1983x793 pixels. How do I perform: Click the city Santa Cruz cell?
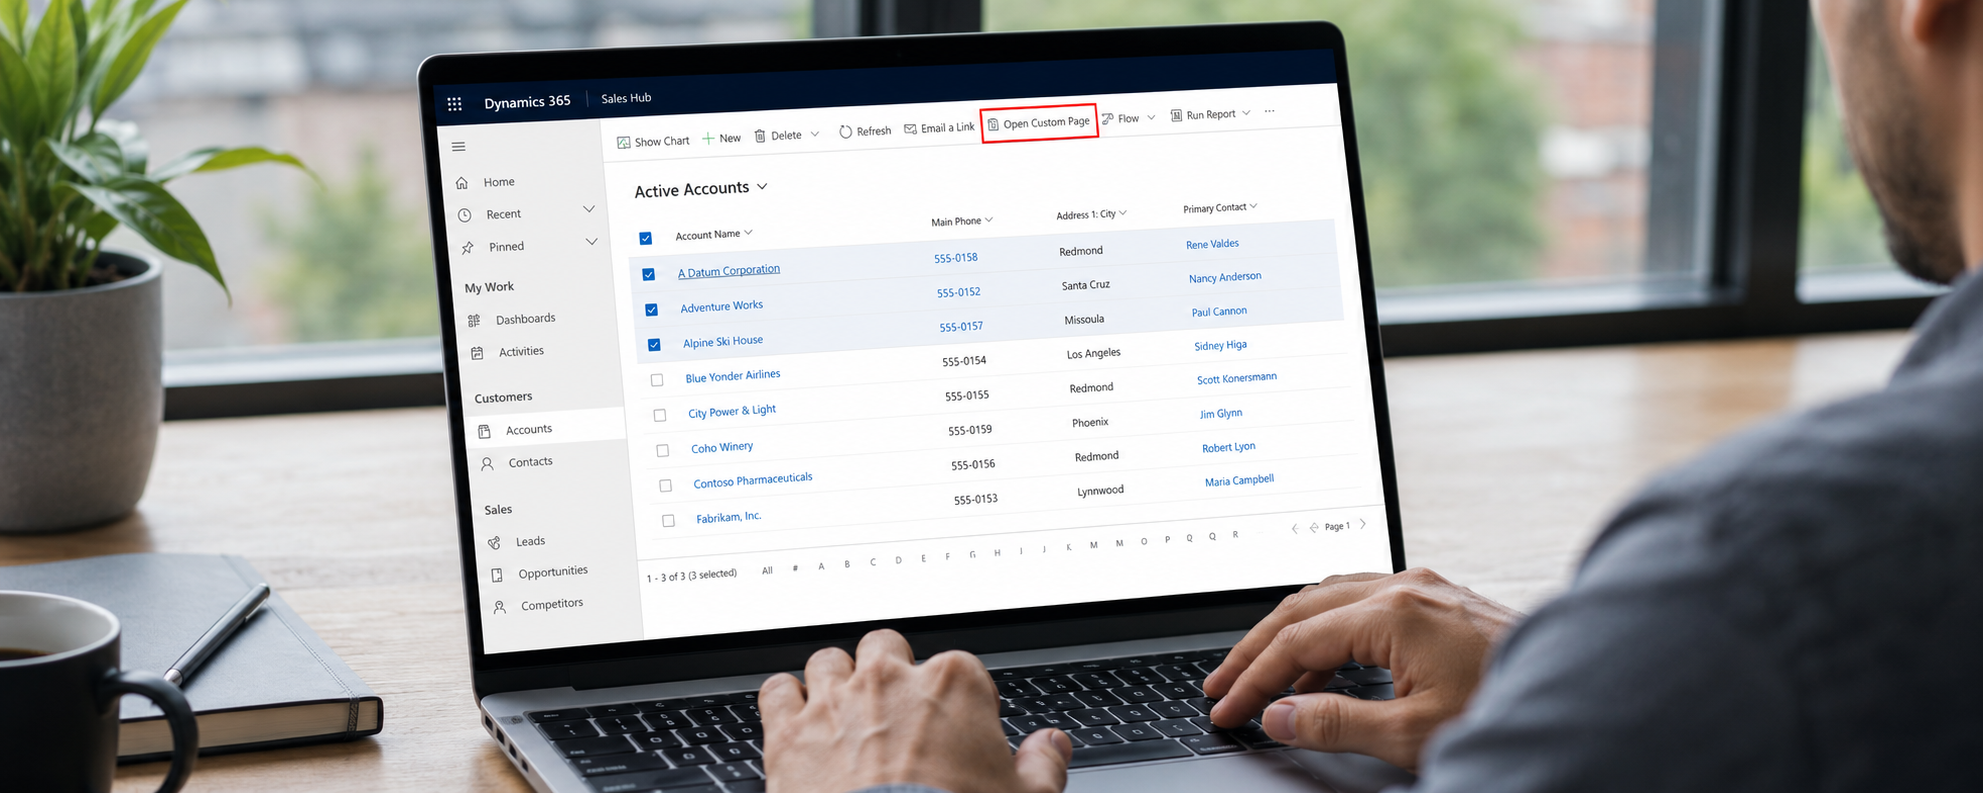(x=1086, y=285)
